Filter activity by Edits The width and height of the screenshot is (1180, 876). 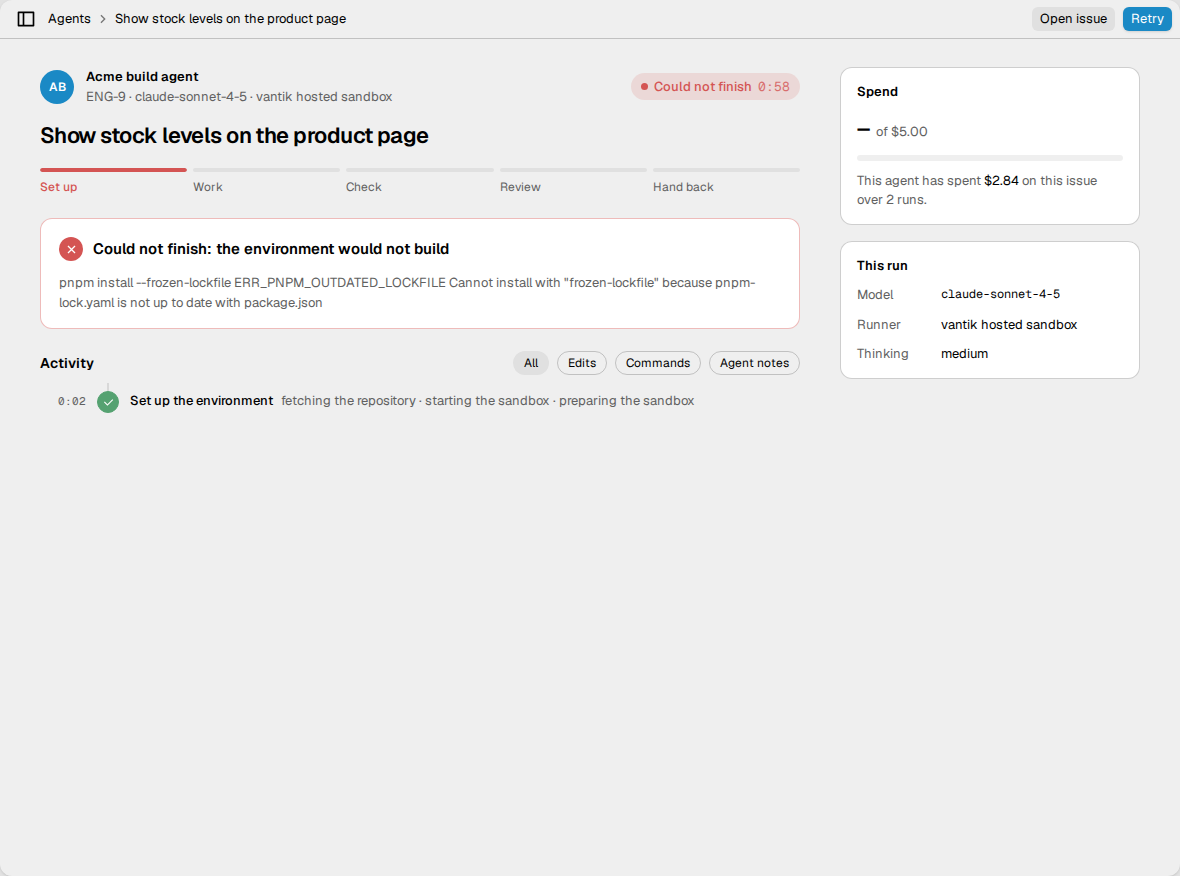(x=582, y=363)
